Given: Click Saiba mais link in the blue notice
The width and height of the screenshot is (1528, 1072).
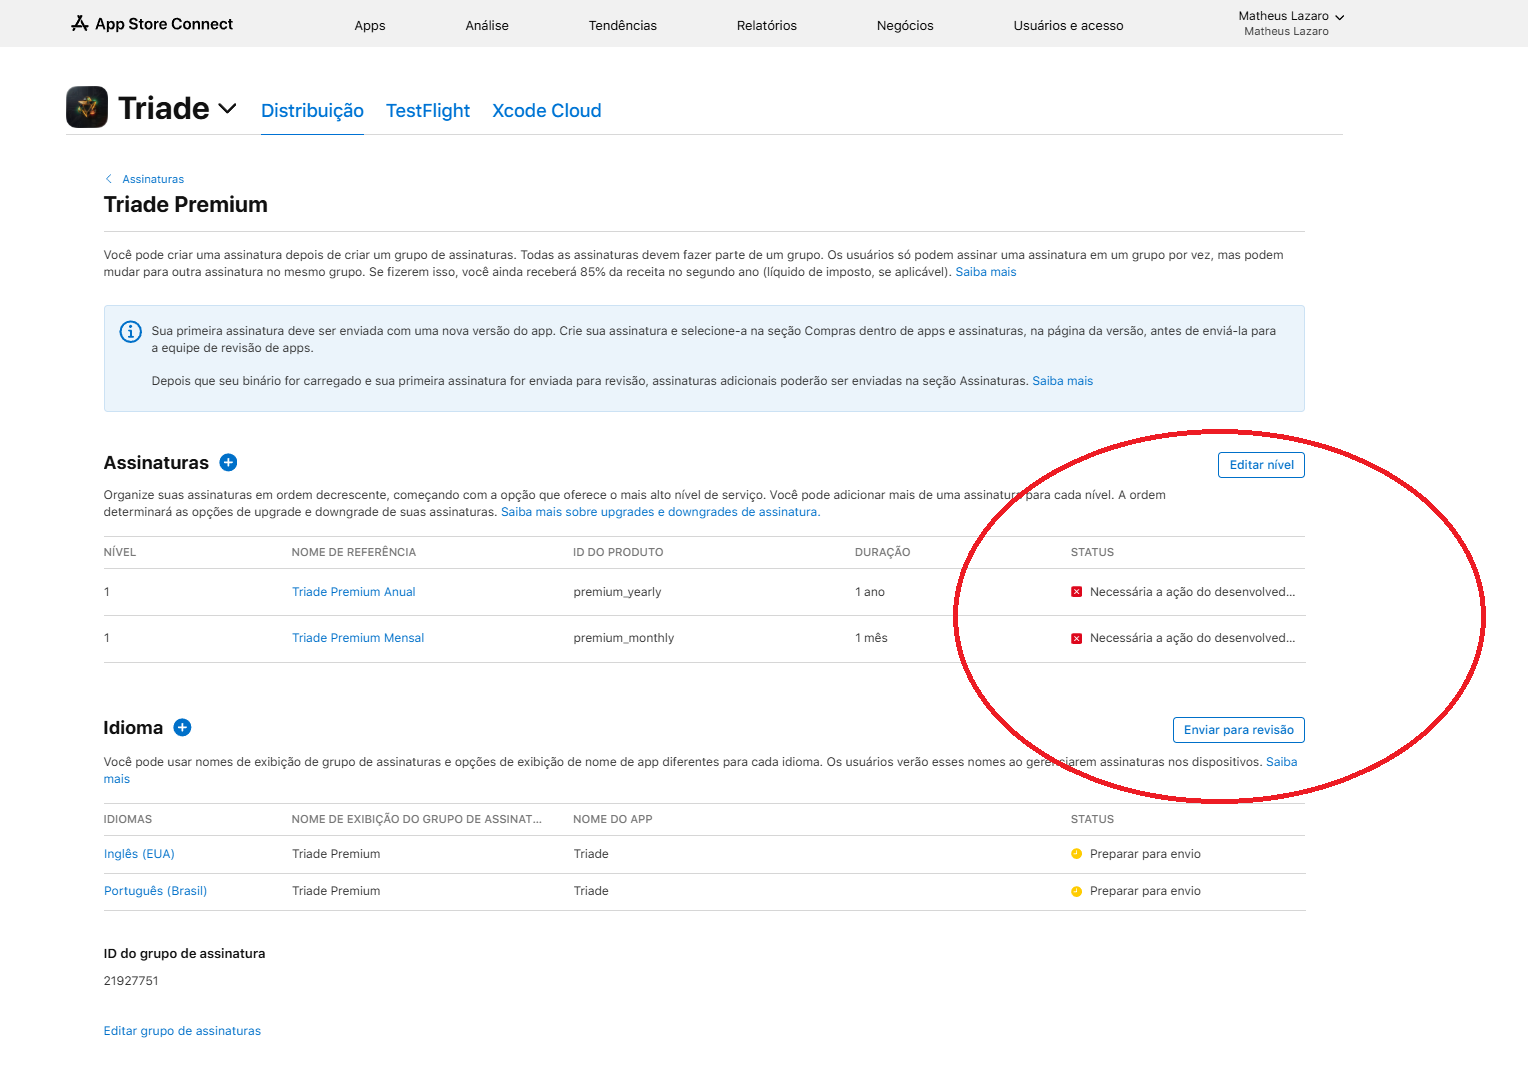Looking at the screenshot, I should click(x=1063, y=381).
